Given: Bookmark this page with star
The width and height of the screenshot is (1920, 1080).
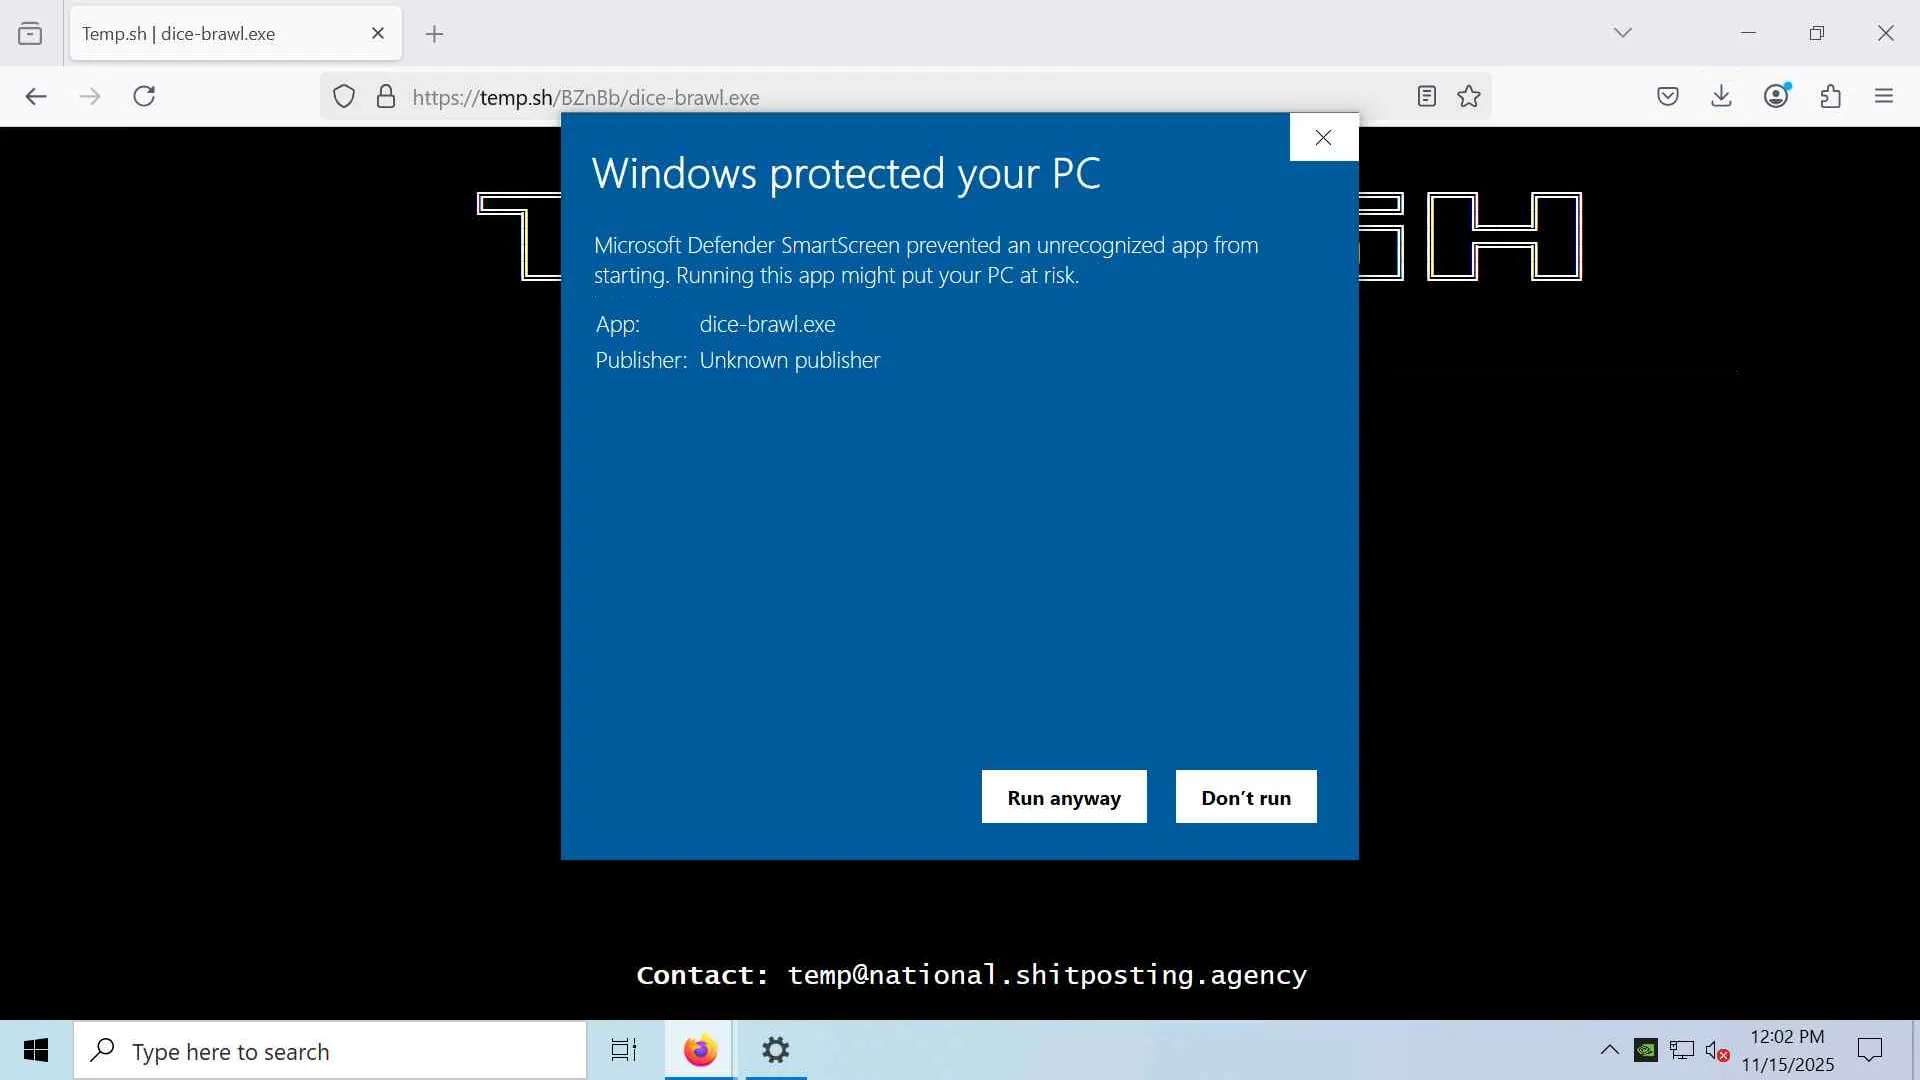Looking at the screenshot, I should click(x=1468, y=96).
